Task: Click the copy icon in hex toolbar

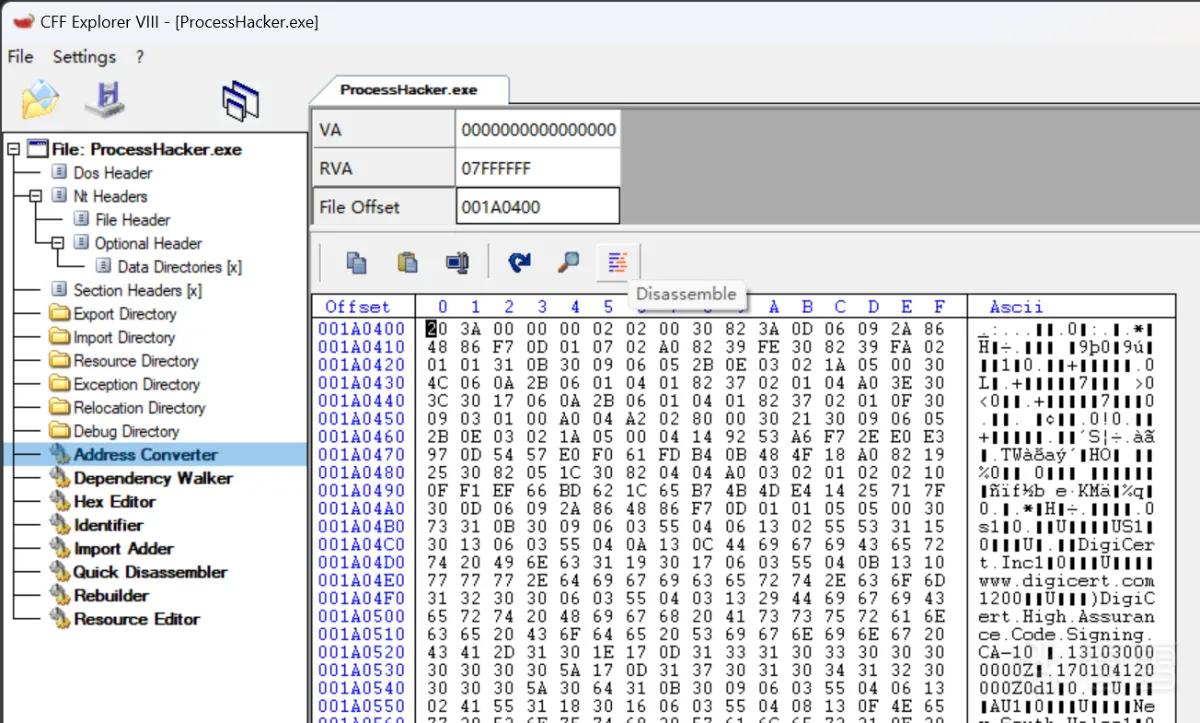Action: (356, 262)
